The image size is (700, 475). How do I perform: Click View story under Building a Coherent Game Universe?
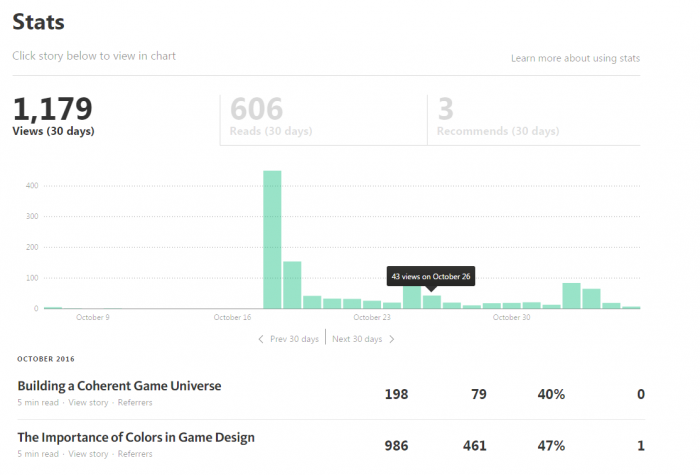(88, 403)
